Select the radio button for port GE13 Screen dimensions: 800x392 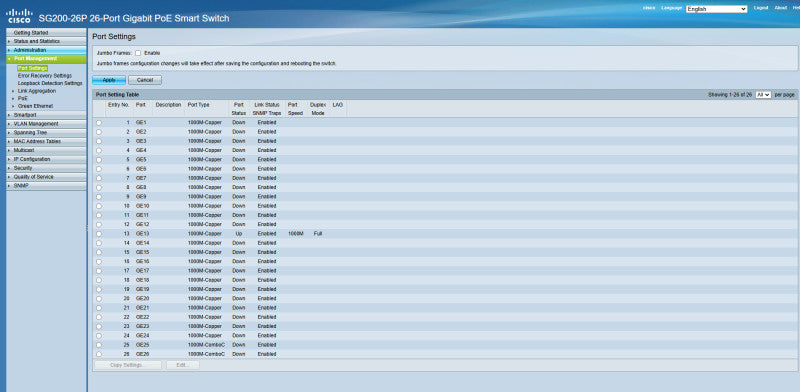[98, 233]
